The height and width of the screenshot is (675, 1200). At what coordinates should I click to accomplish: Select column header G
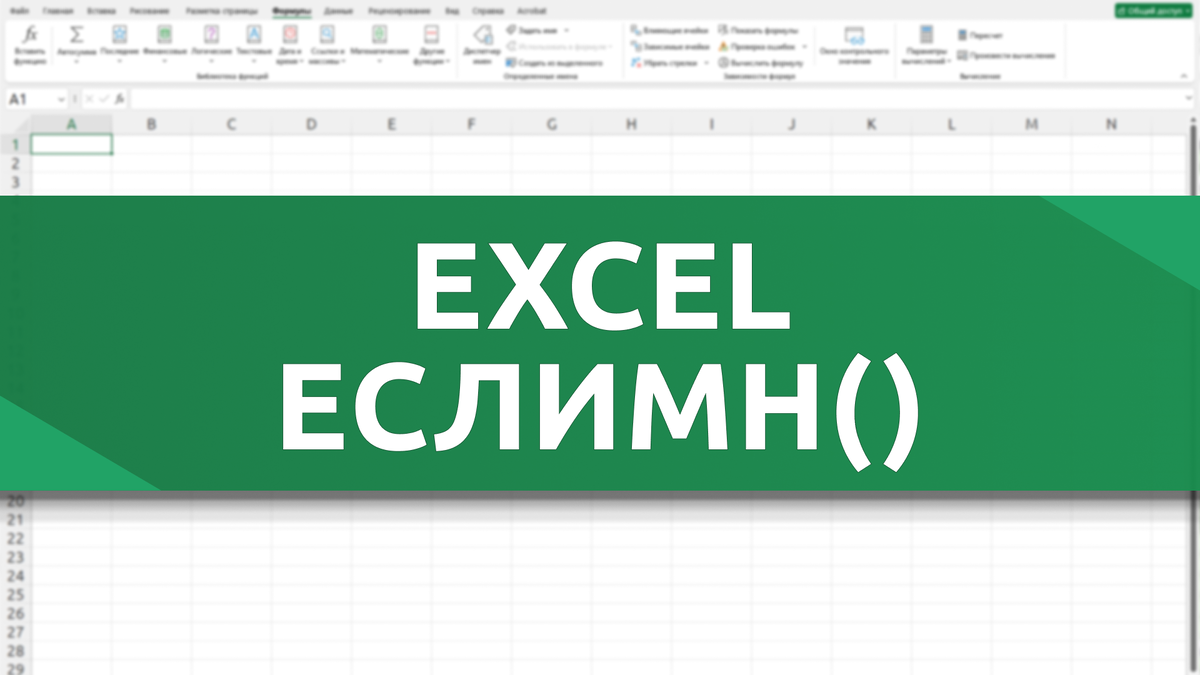coord(552,124)
